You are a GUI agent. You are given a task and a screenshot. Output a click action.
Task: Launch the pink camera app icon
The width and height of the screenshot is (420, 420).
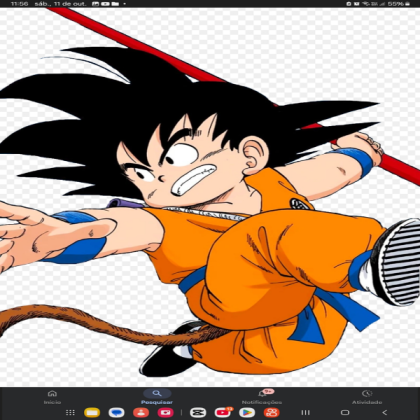(165, 413)
